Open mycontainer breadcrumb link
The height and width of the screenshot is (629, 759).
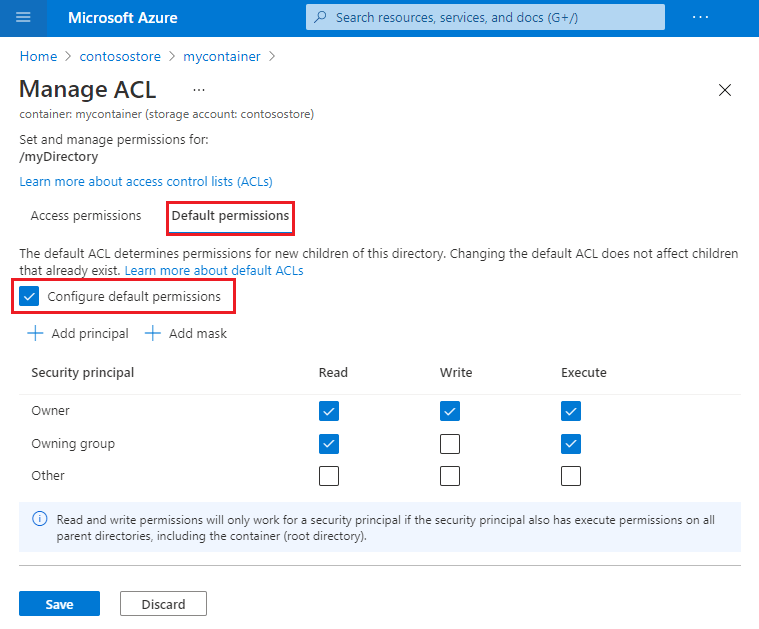pyautogui.click(x=222, y=57)
